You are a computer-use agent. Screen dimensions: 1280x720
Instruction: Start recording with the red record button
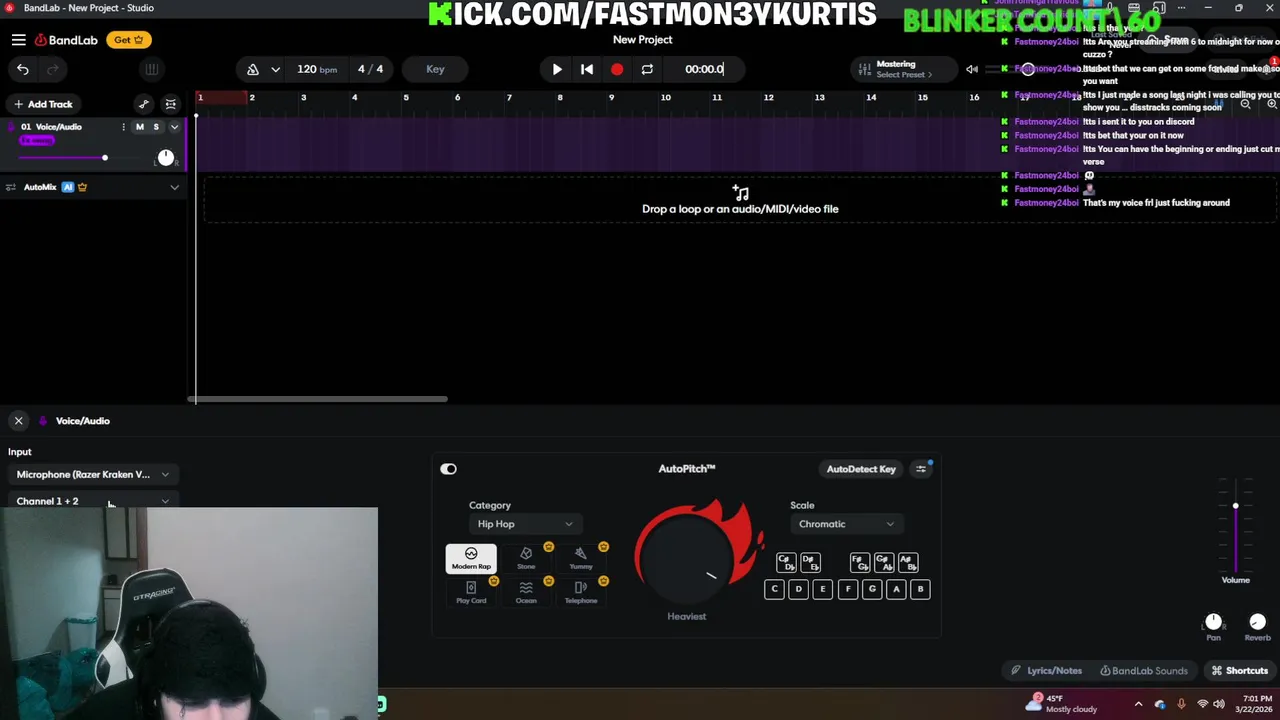pos(617,69)
